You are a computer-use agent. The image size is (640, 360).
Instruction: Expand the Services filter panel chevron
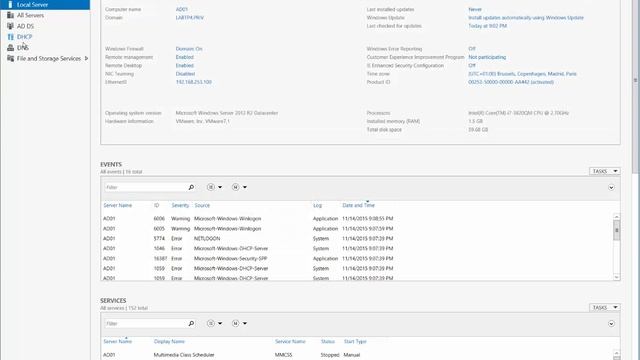click(611, 324)
